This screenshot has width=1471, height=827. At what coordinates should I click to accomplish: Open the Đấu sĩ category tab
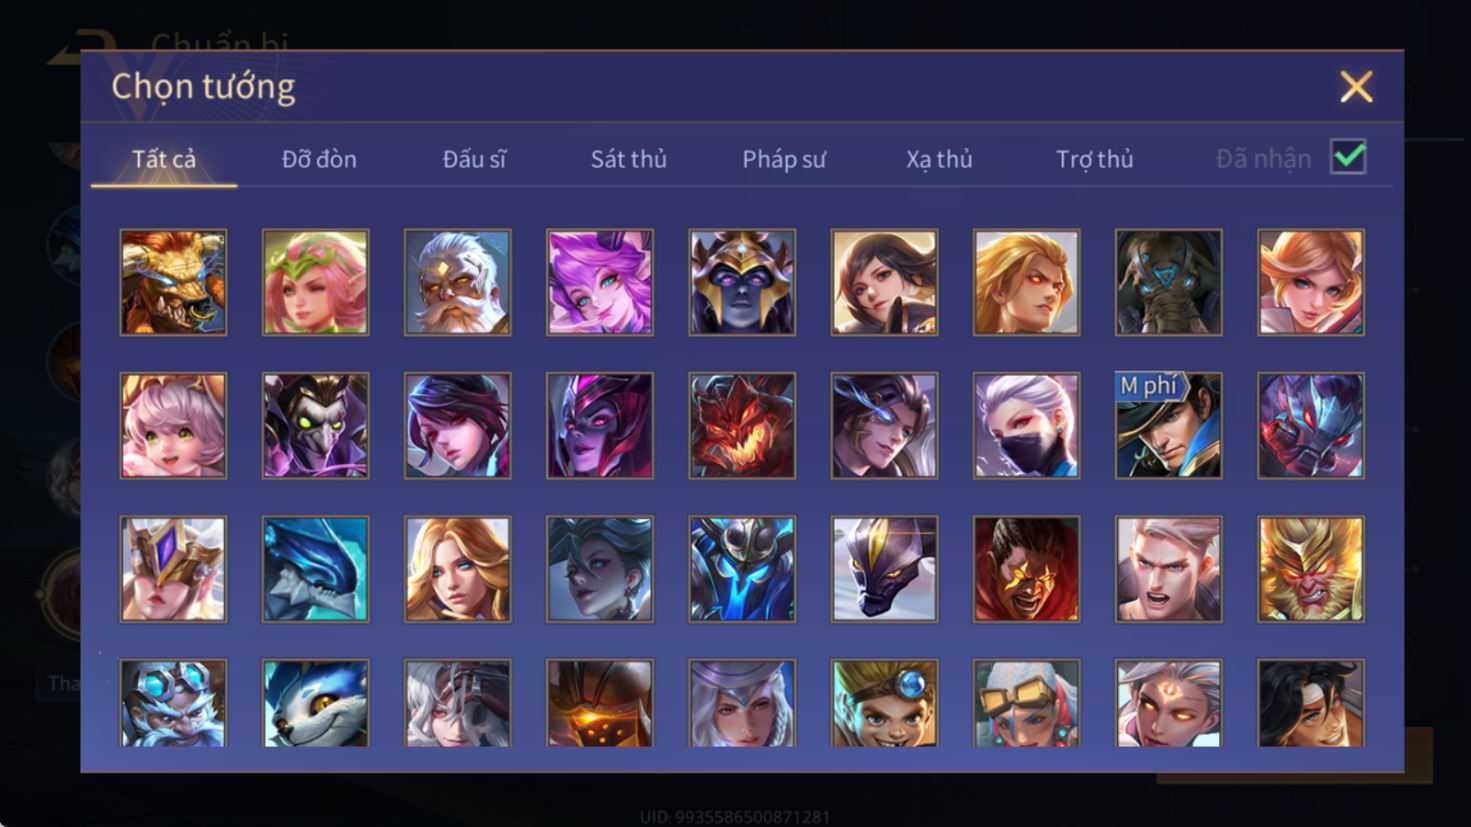tap(474, 159)
